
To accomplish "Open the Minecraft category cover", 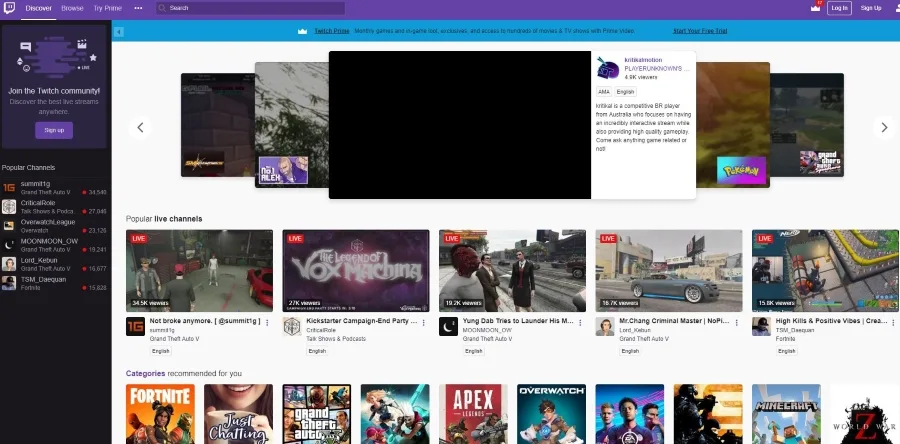I will click(786, 414).
